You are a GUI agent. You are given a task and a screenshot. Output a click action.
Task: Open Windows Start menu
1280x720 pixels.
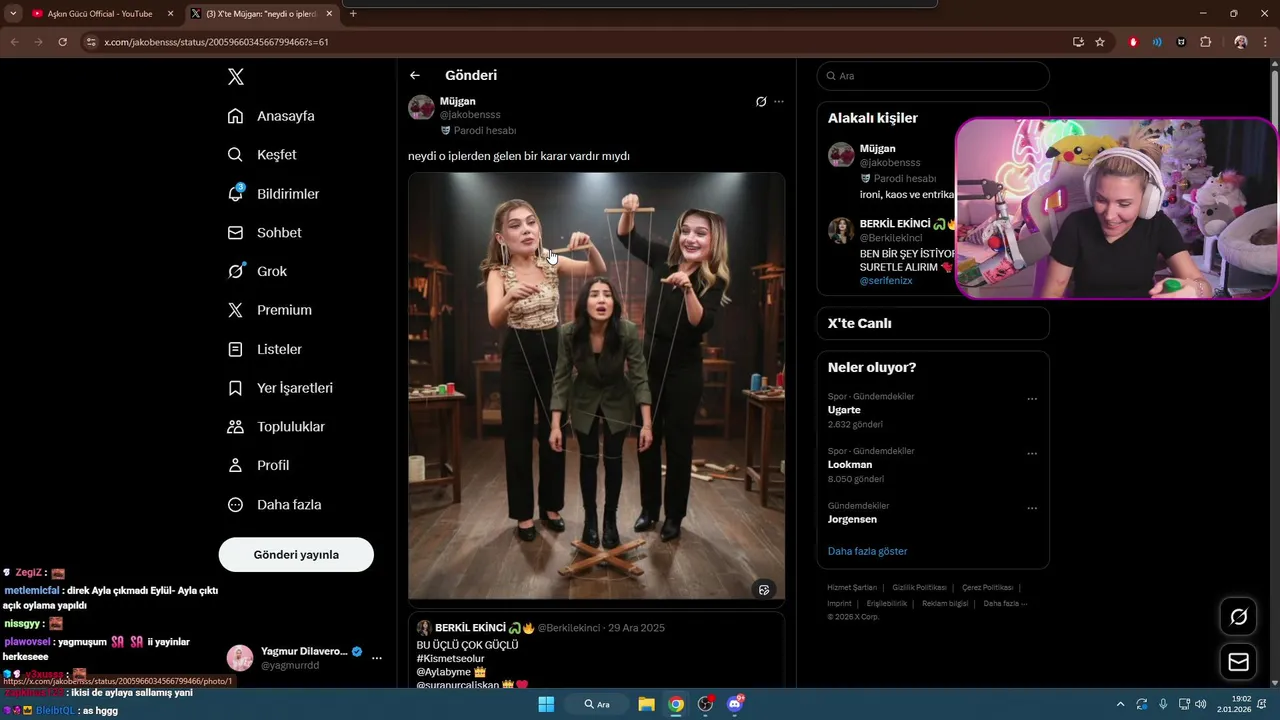pos(546,704)
